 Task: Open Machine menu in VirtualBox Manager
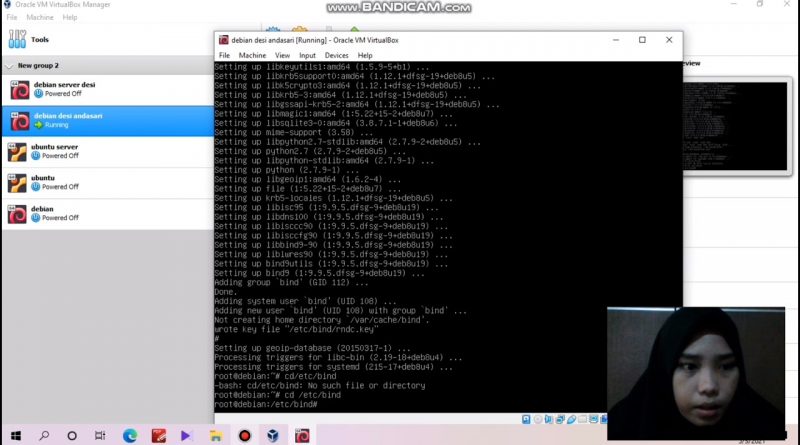tap(40, 17)
